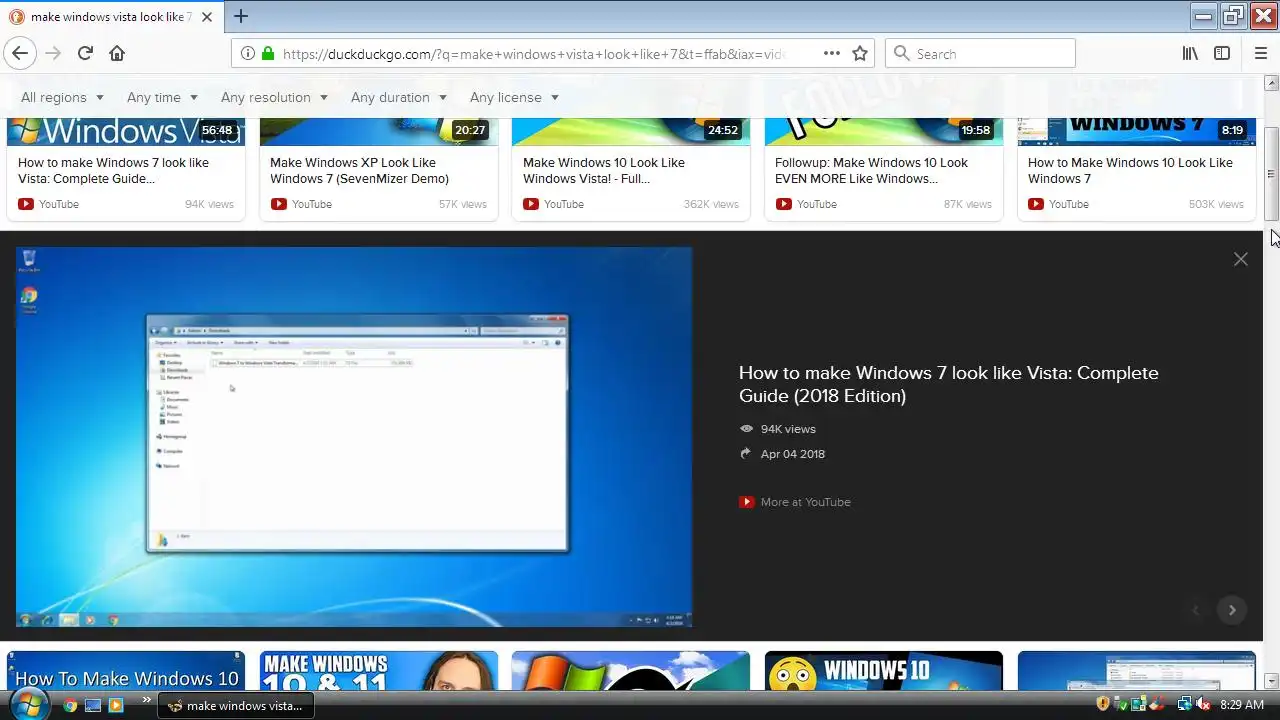Image resolution: width=1280 pixels, height=720 pixels.
Task: Click the eye icon beside 94K views
Action: click(x=746, y=429)
